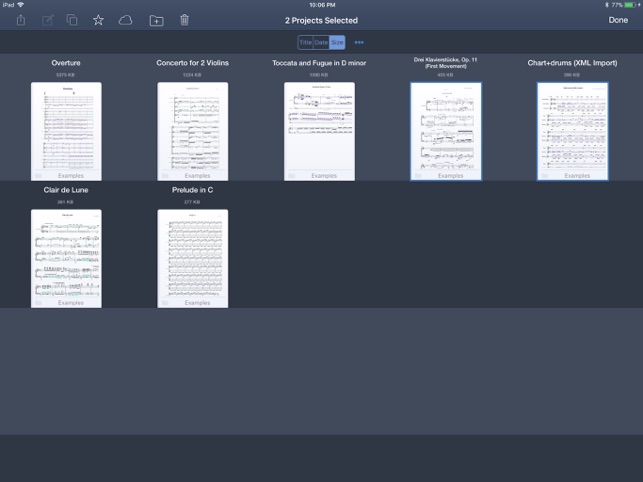
Task: Sort projects by Title
Action: pos(305,43)
